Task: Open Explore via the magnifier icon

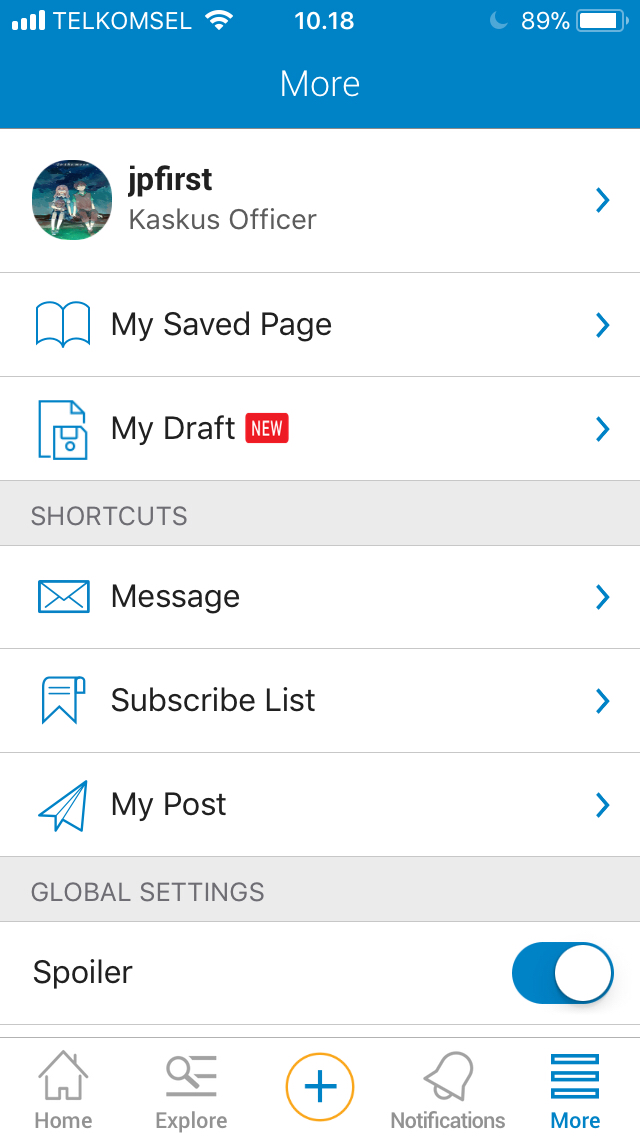Action: coord(190,1087)
